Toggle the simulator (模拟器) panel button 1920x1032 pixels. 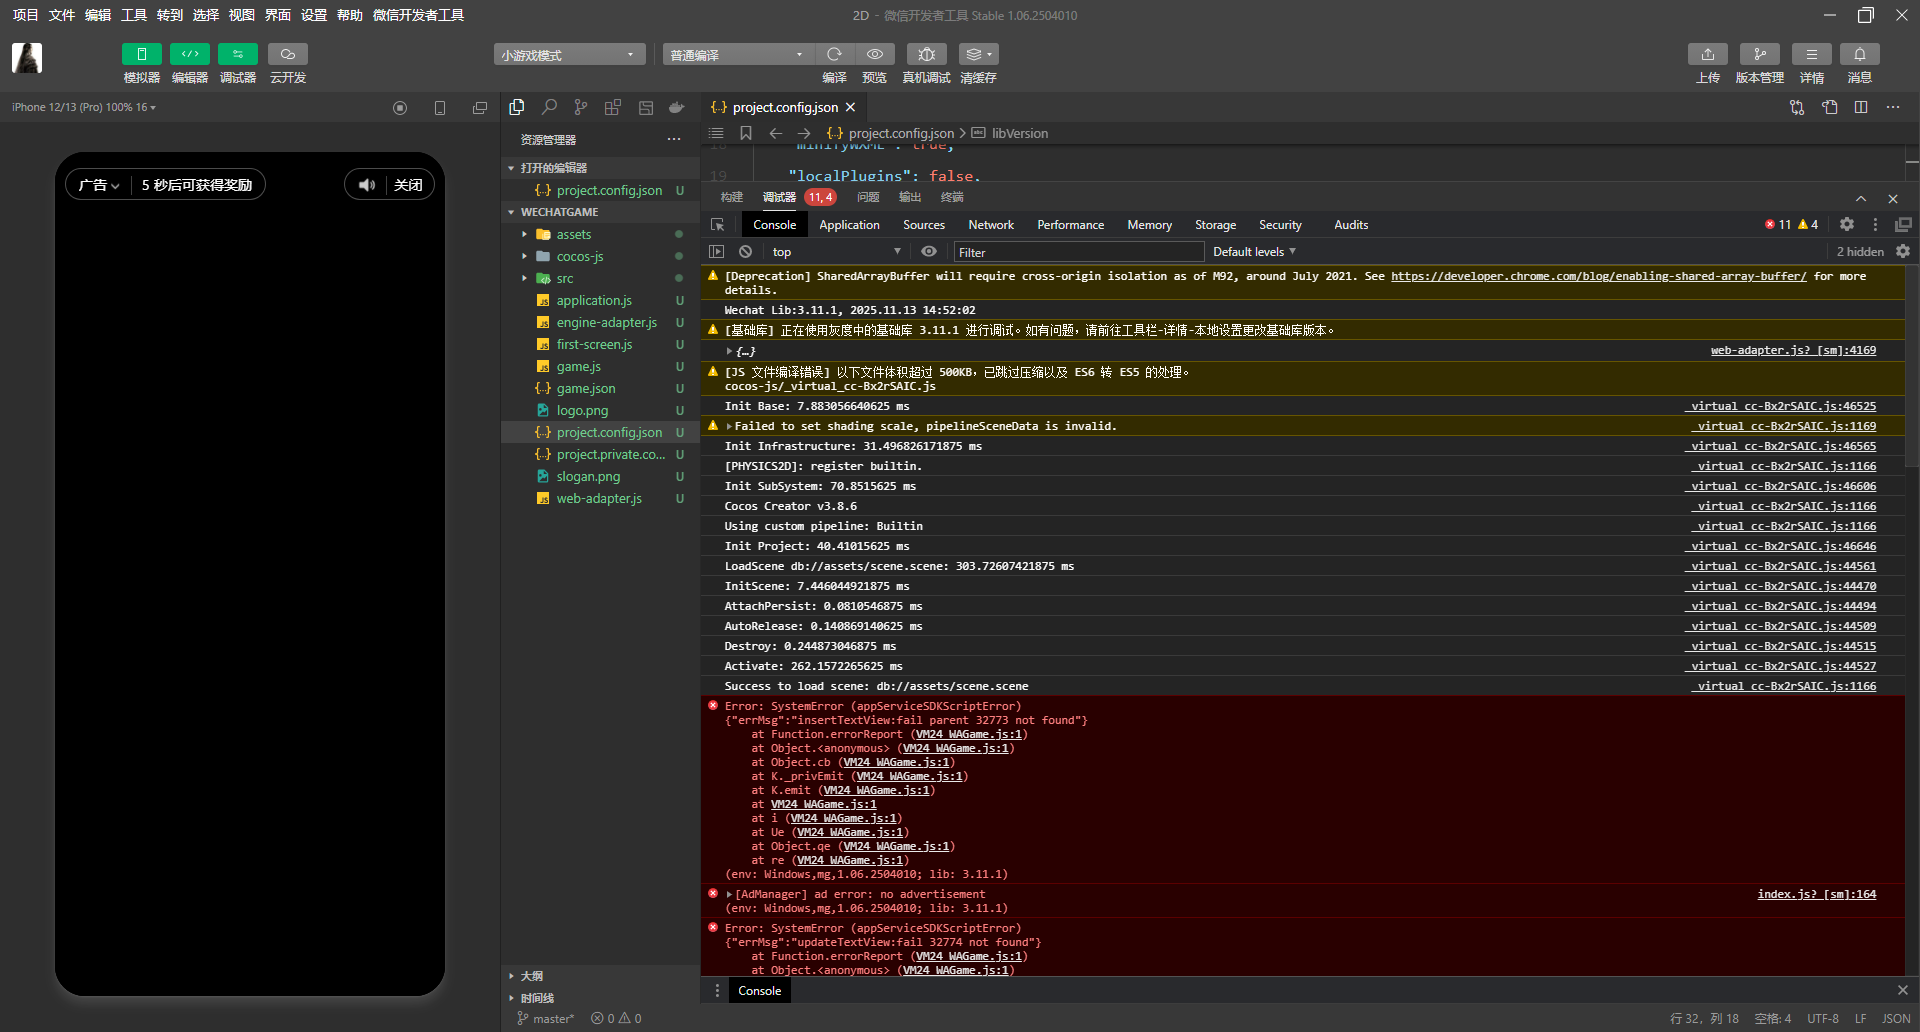click(x=141, y=54)
